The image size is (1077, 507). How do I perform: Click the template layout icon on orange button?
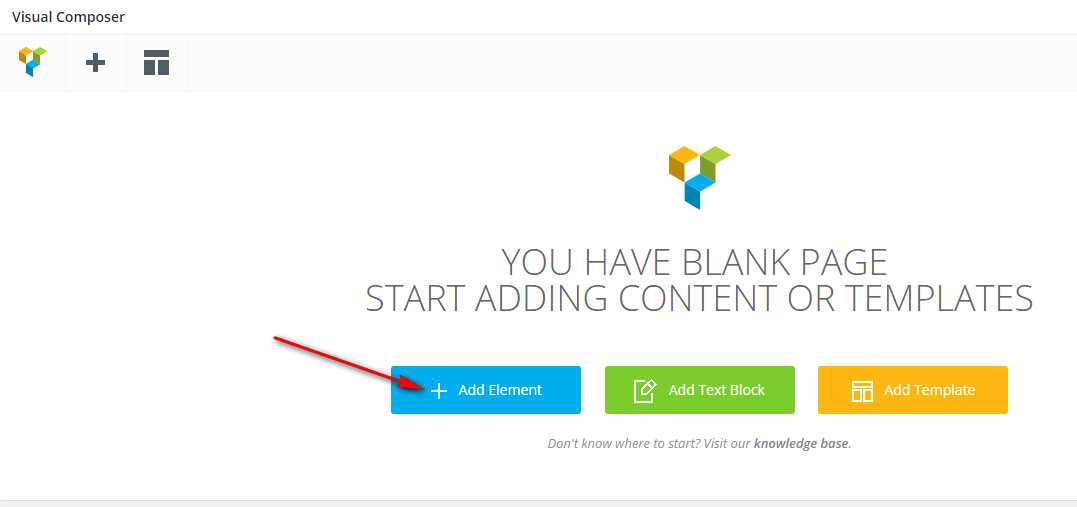pos(862,391)
